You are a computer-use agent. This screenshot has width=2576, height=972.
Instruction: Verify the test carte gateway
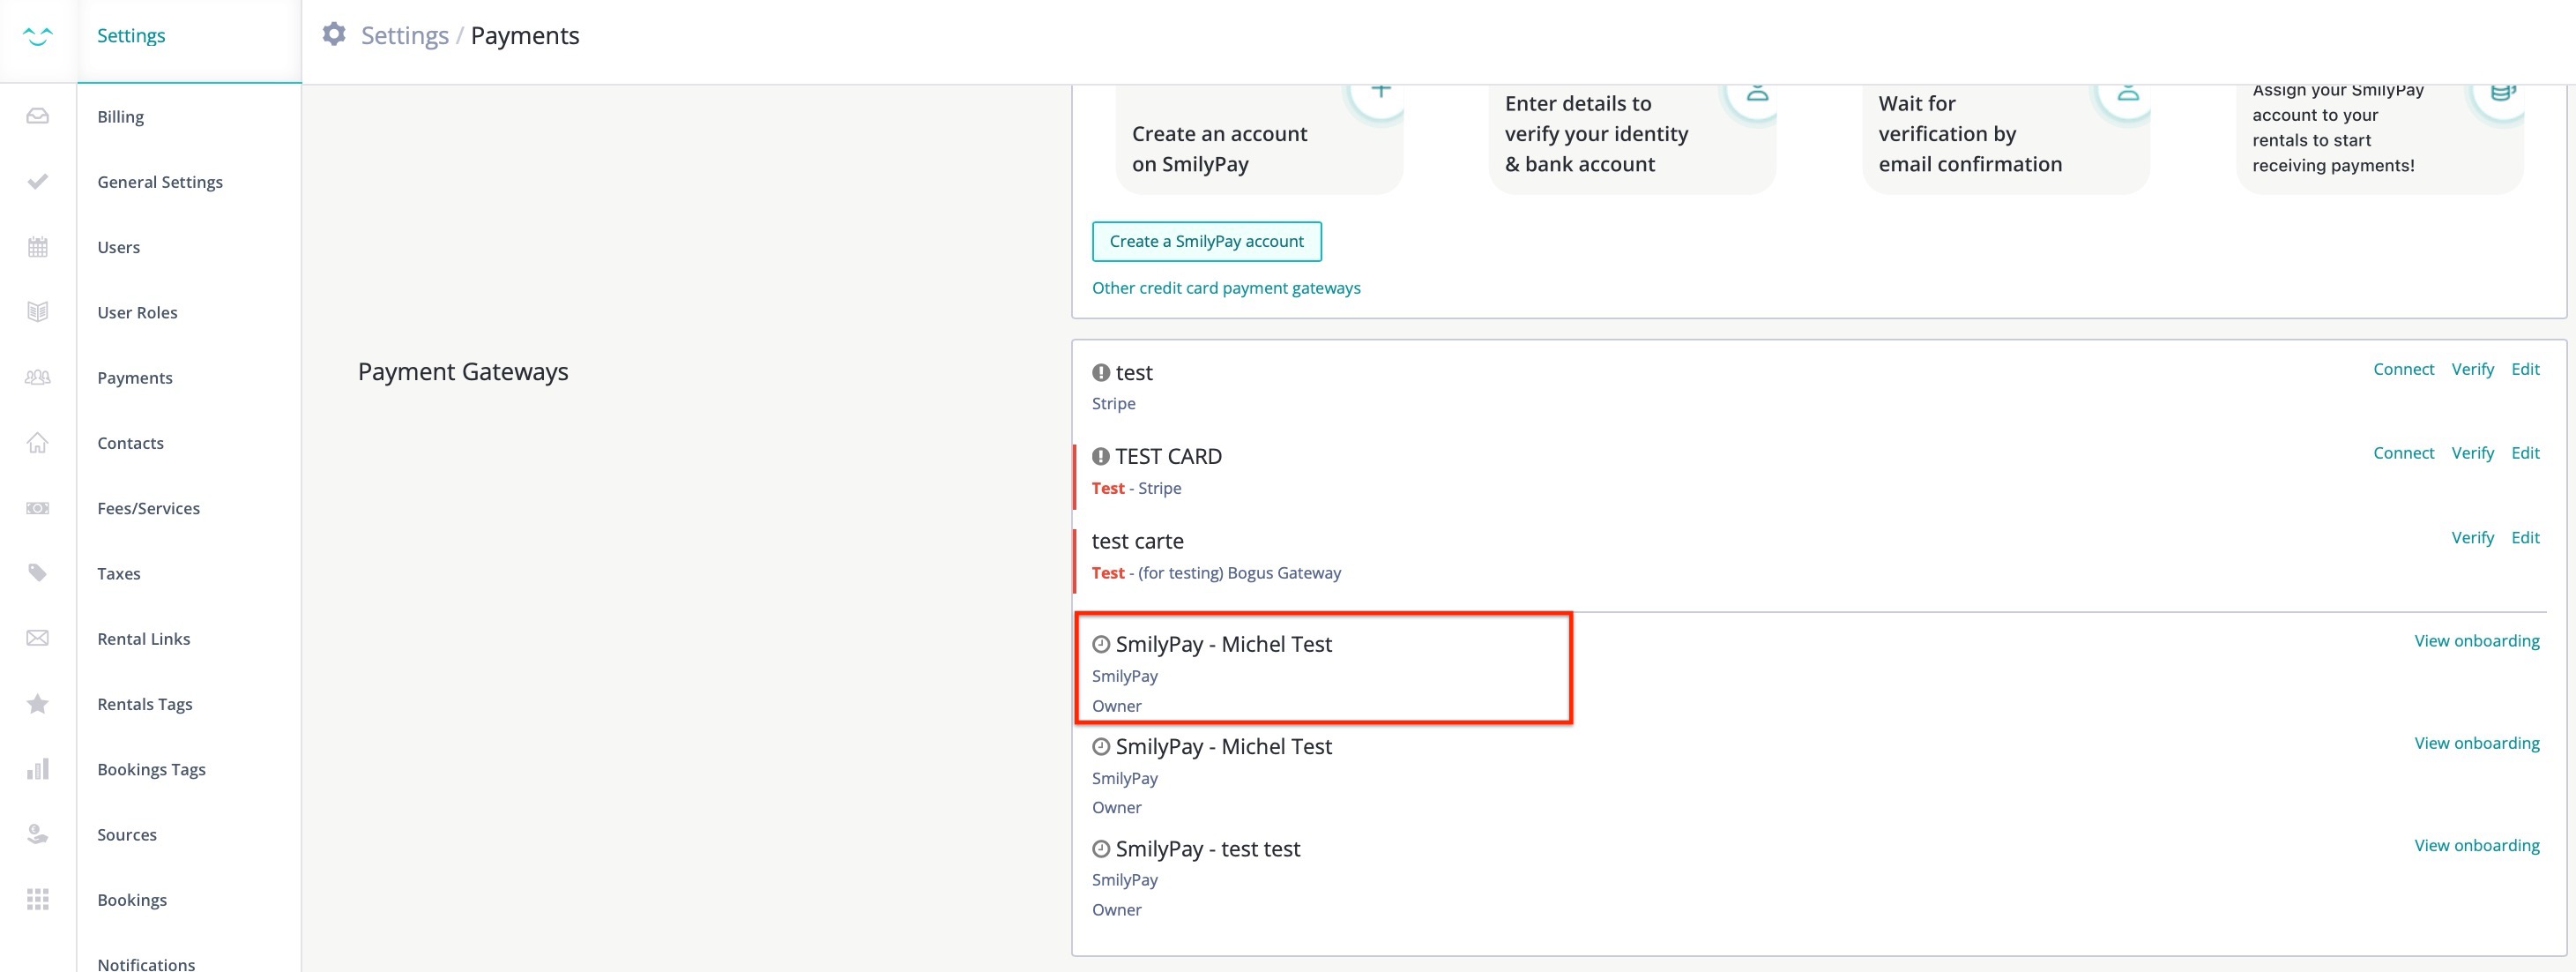[2472, 538]
